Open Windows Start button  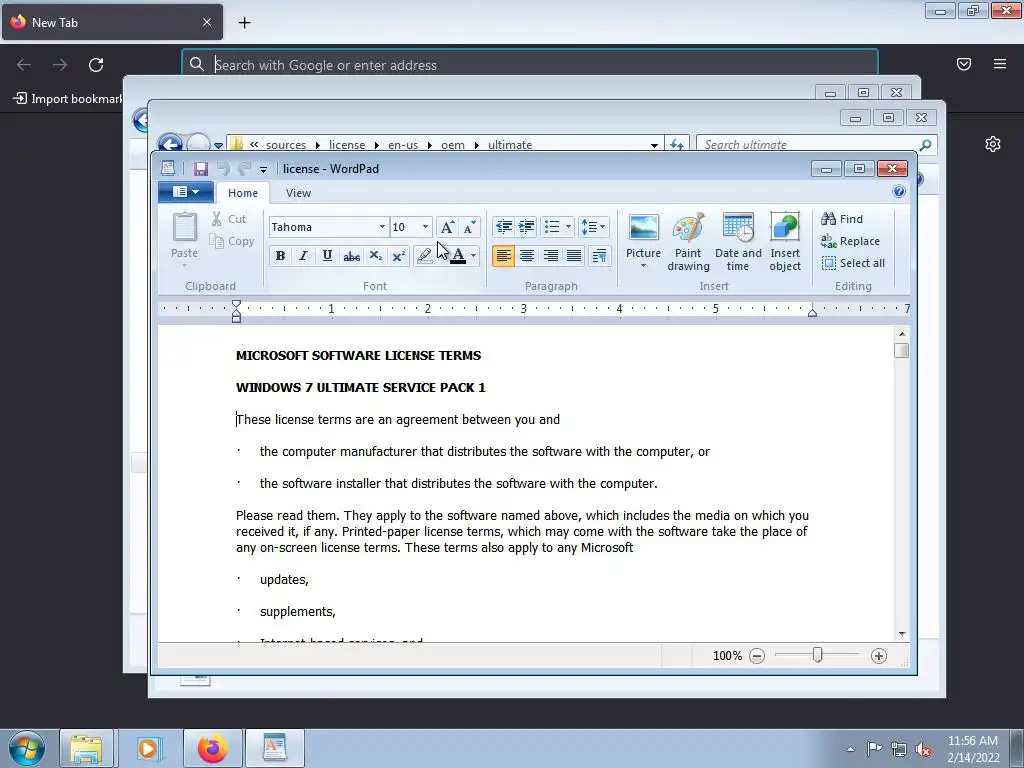pyautogui.click(x=27, y=748)
